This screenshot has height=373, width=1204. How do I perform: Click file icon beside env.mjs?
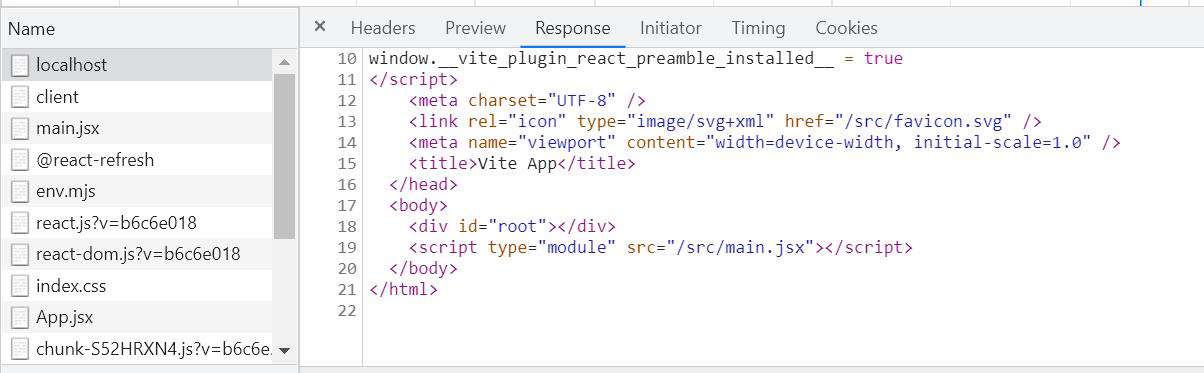coord(19,191)
